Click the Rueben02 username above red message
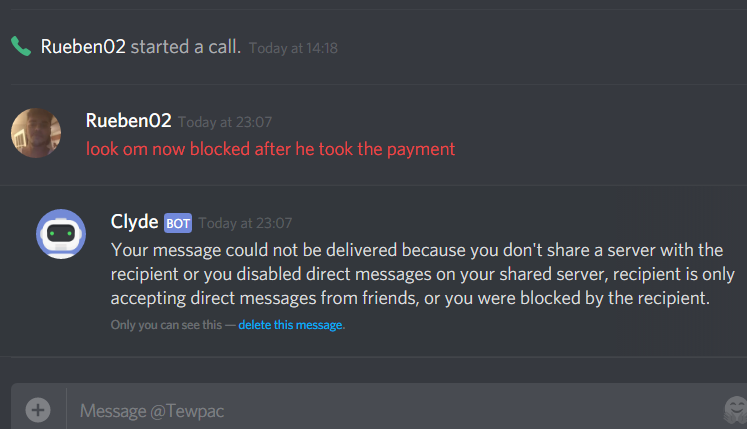 click(129, 121)
